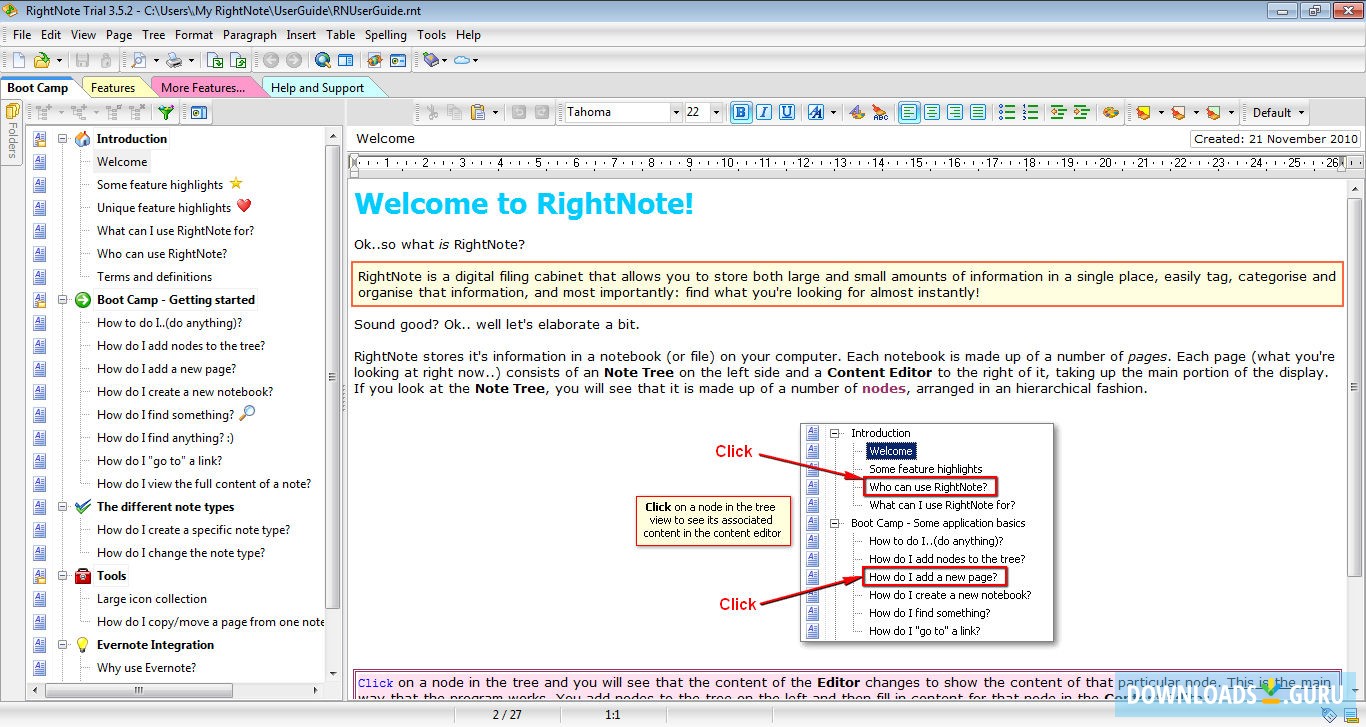Select 'How do I add a new page?' note
The image size is (1366, 727).
tap(167, 369)
